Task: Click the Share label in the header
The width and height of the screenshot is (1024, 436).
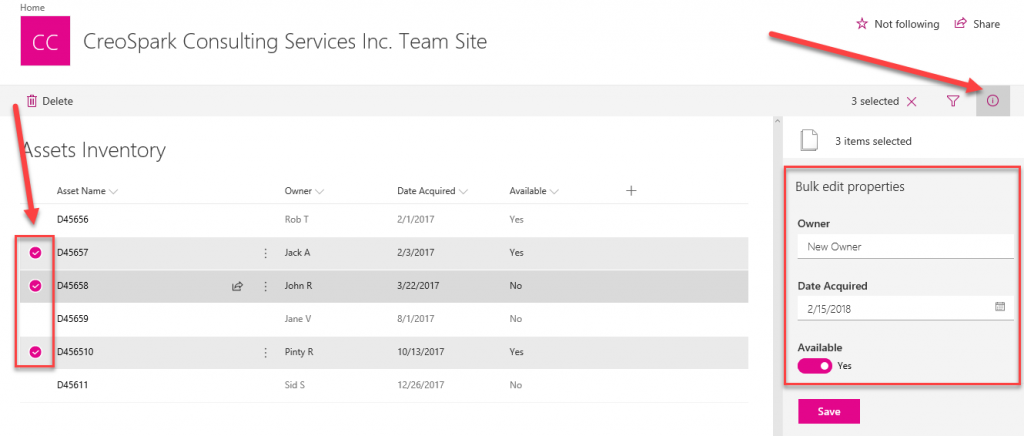Action: pos(986,24)
